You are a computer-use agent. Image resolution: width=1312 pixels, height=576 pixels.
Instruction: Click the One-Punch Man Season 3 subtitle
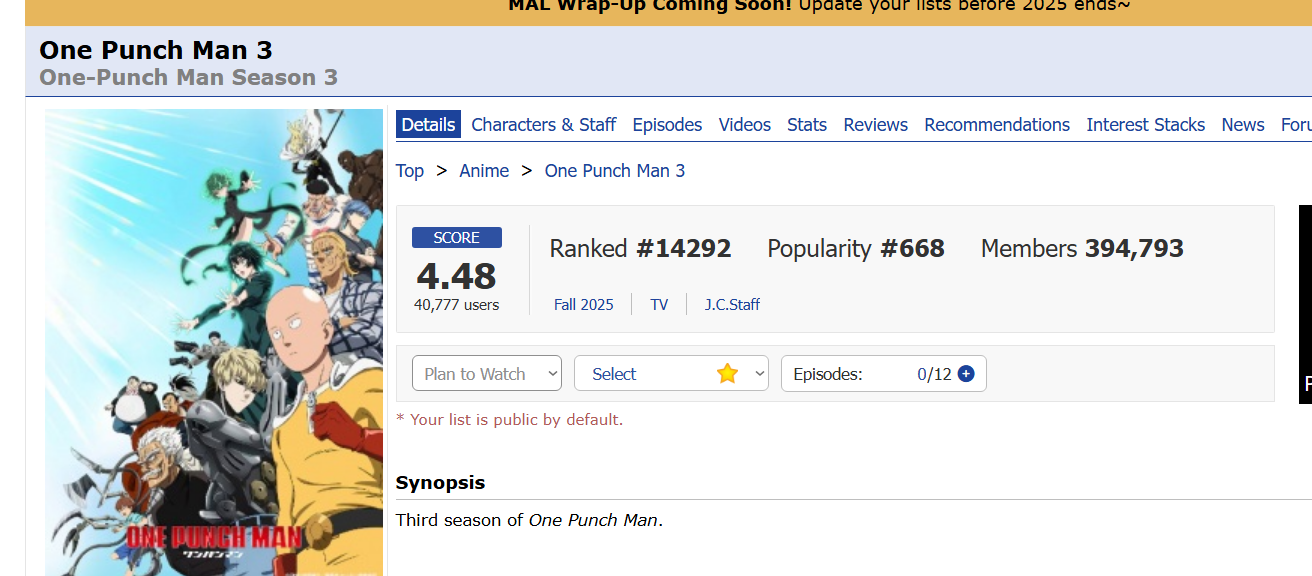coord(189,78)
